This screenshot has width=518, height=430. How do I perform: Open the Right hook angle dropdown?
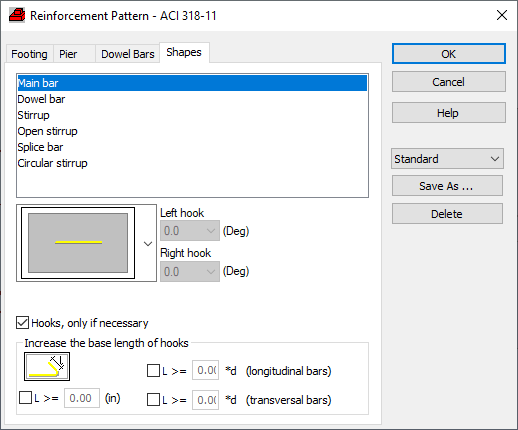[190, 272]
